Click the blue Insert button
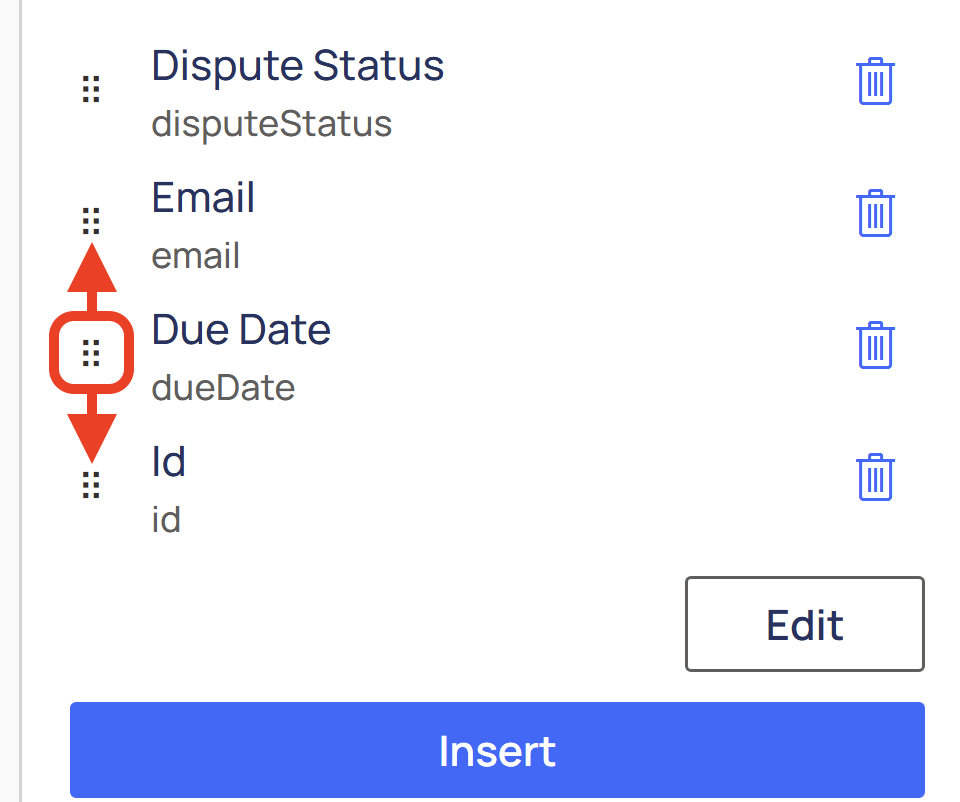Image resolution: width=960 pixels, height=802 pixels. [x=497, y=750]
